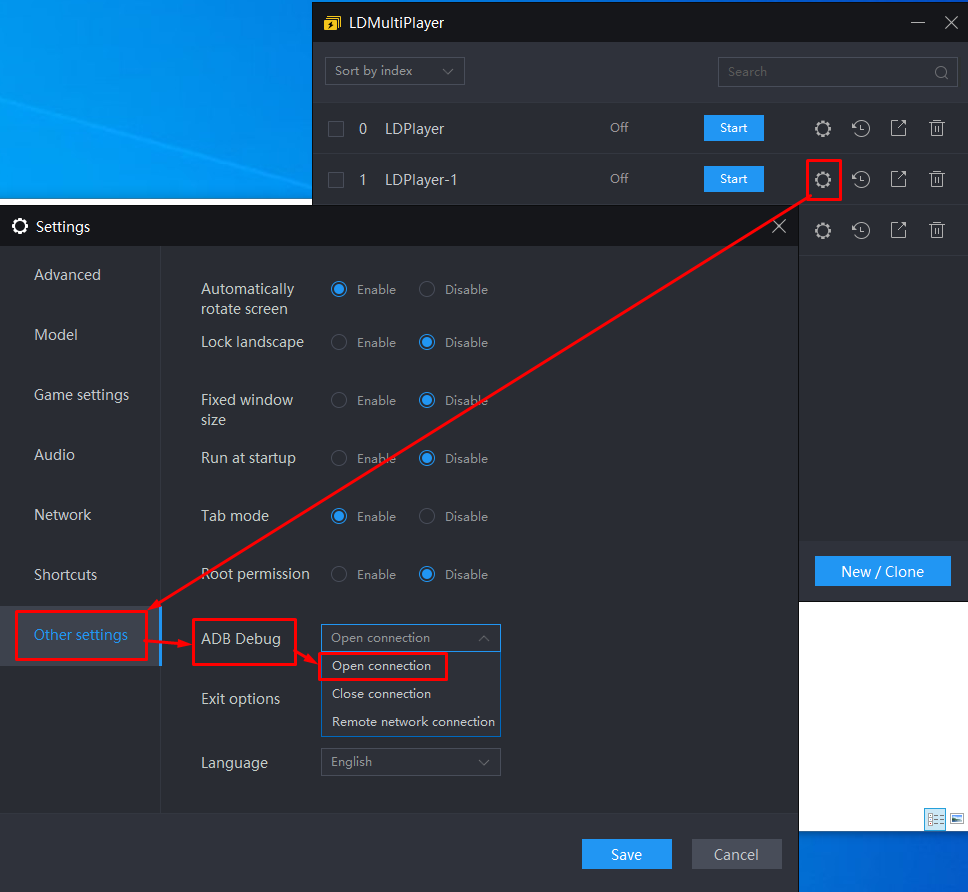968x892 pixels.
Task: Click the Search input field
Action: (x=826, y=72)
